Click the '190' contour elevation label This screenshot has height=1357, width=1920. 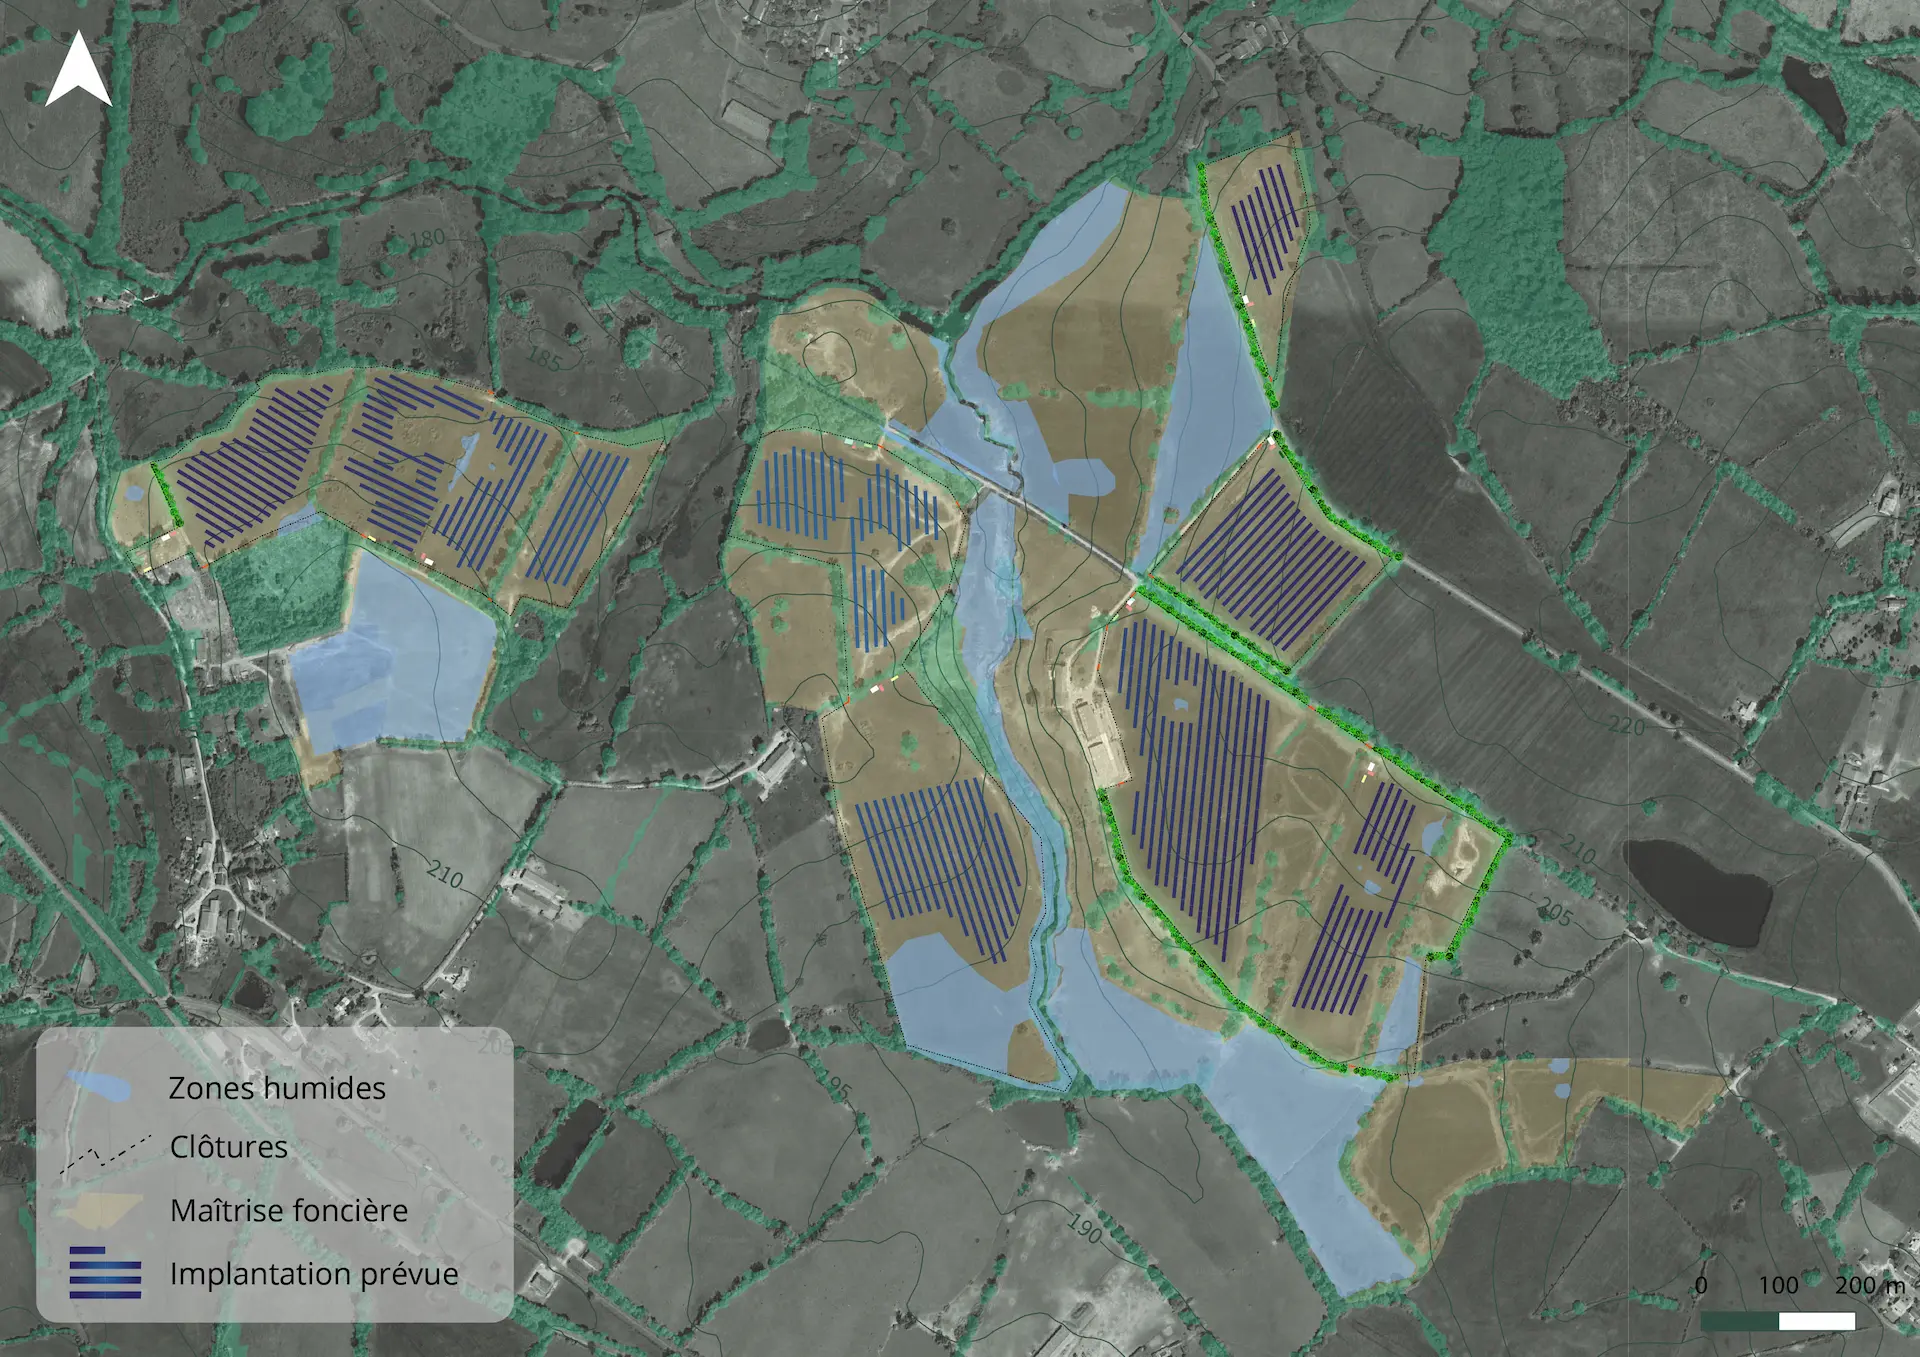[1085, 1228]
